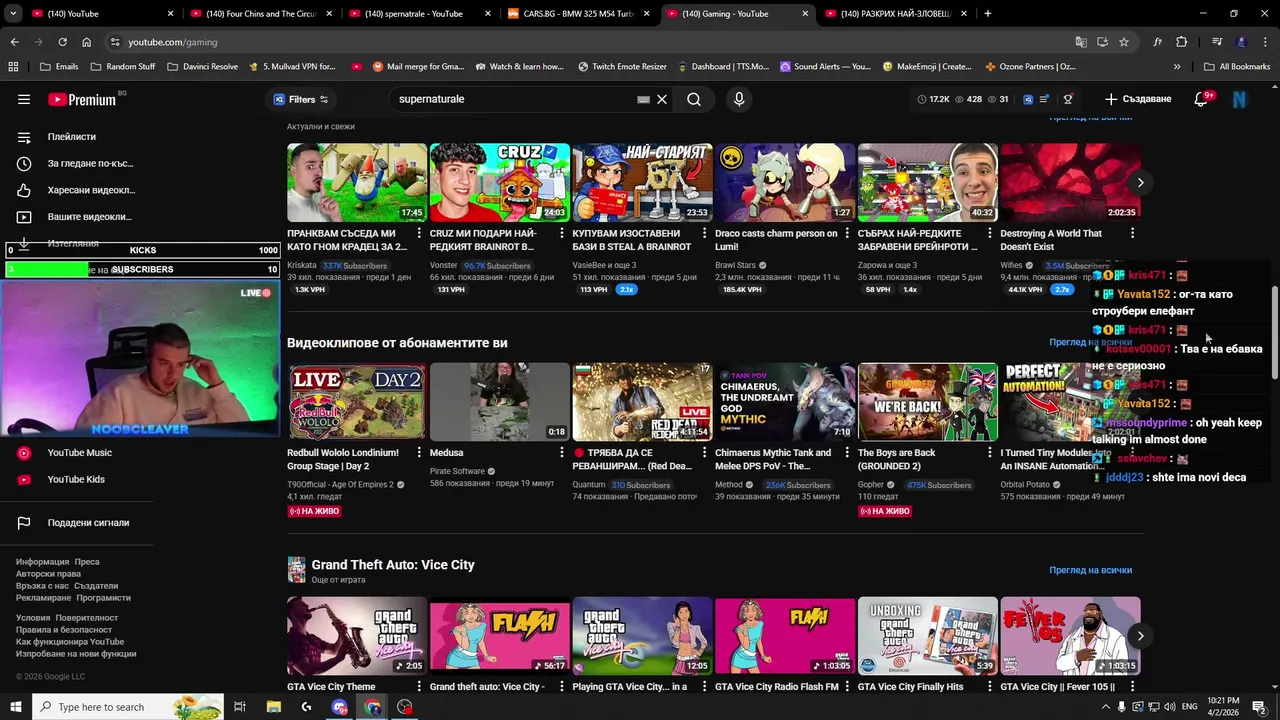The image size is (1280, 720).
Task: Show hidden system tray icons
Action: coord(1106,707)
